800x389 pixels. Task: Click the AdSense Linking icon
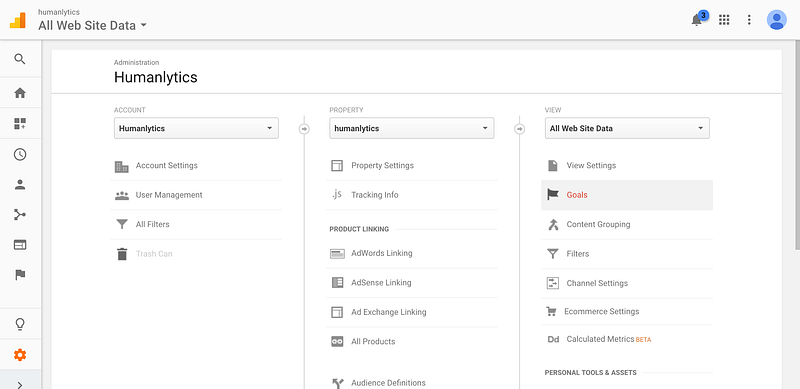pyautogui.click(x=337, y=282)
